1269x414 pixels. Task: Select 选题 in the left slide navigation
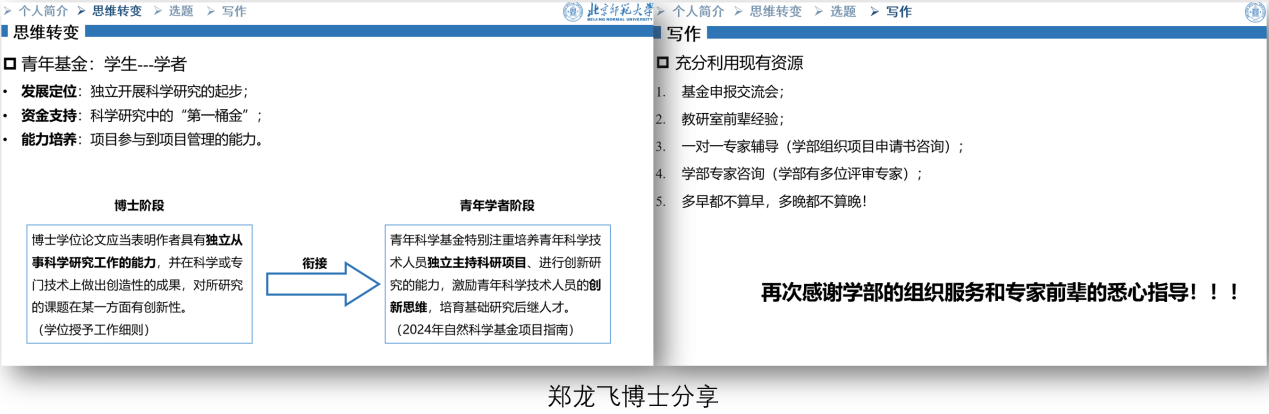coord(180,11)
